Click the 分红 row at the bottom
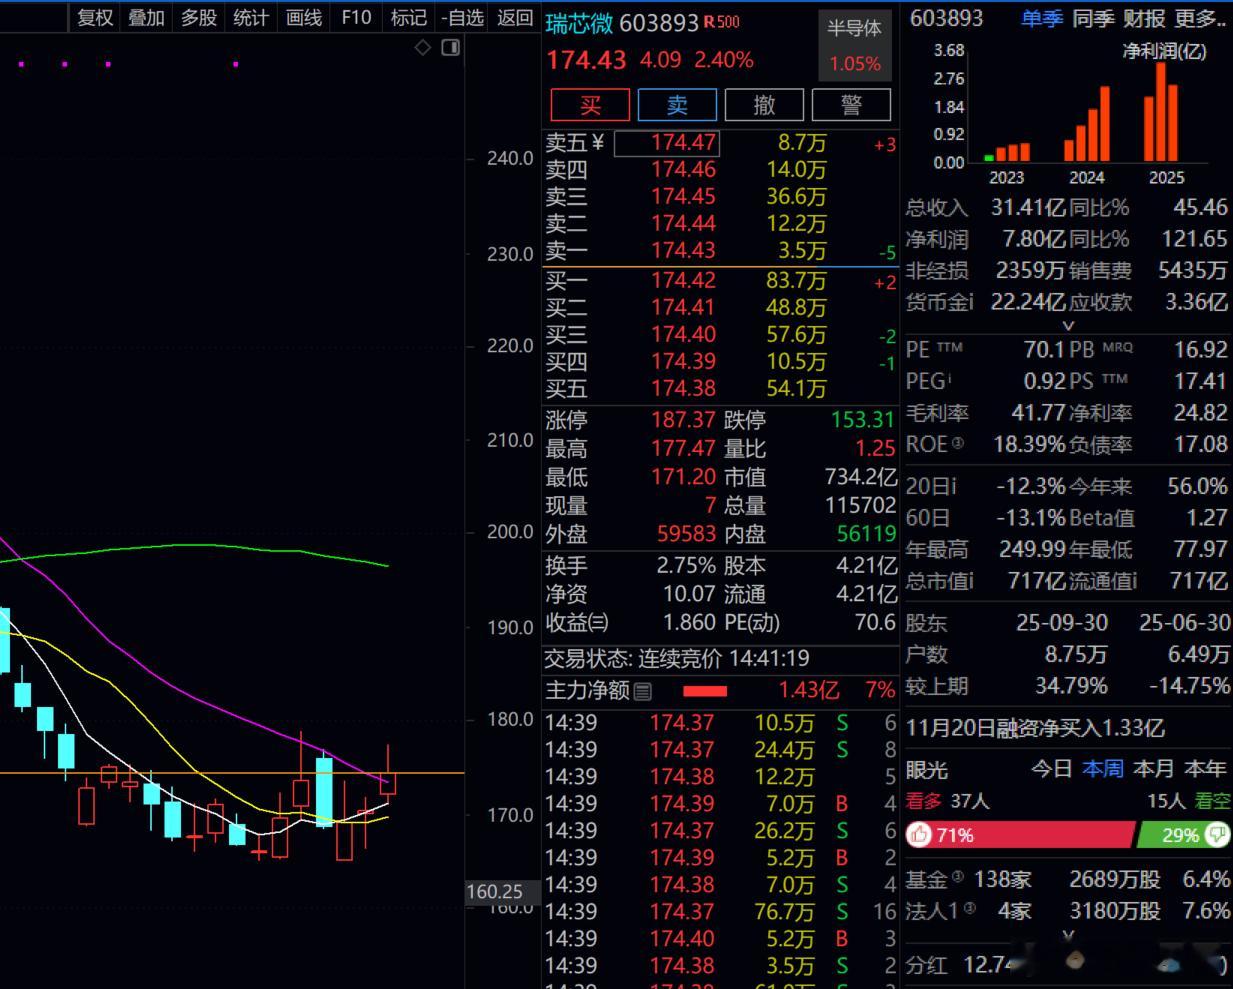Image resolution: width=1233 pixels, height=989 pixels. tap(1067, 965)
